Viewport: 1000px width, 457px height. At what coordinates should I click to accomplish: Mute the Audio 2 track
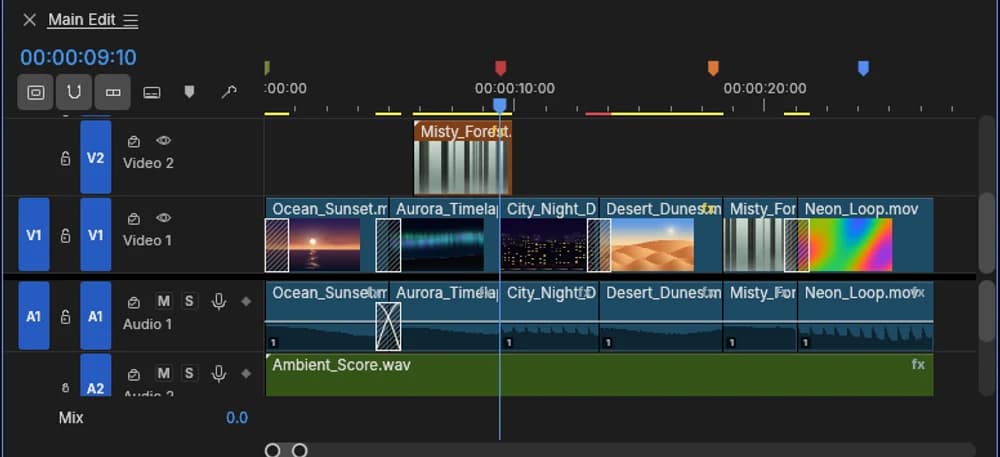[164, 373]
